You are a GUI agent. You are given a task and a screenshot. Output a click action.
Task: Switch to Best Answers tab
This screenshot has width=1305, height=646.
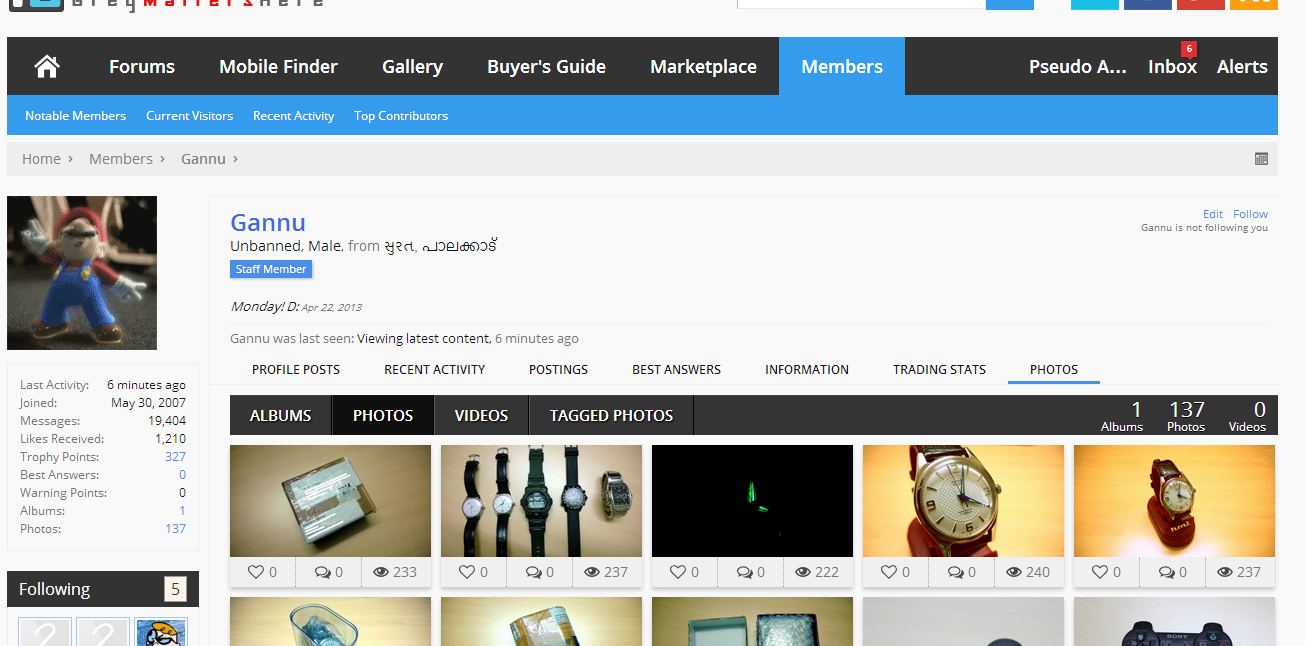(x=676, y=369)
